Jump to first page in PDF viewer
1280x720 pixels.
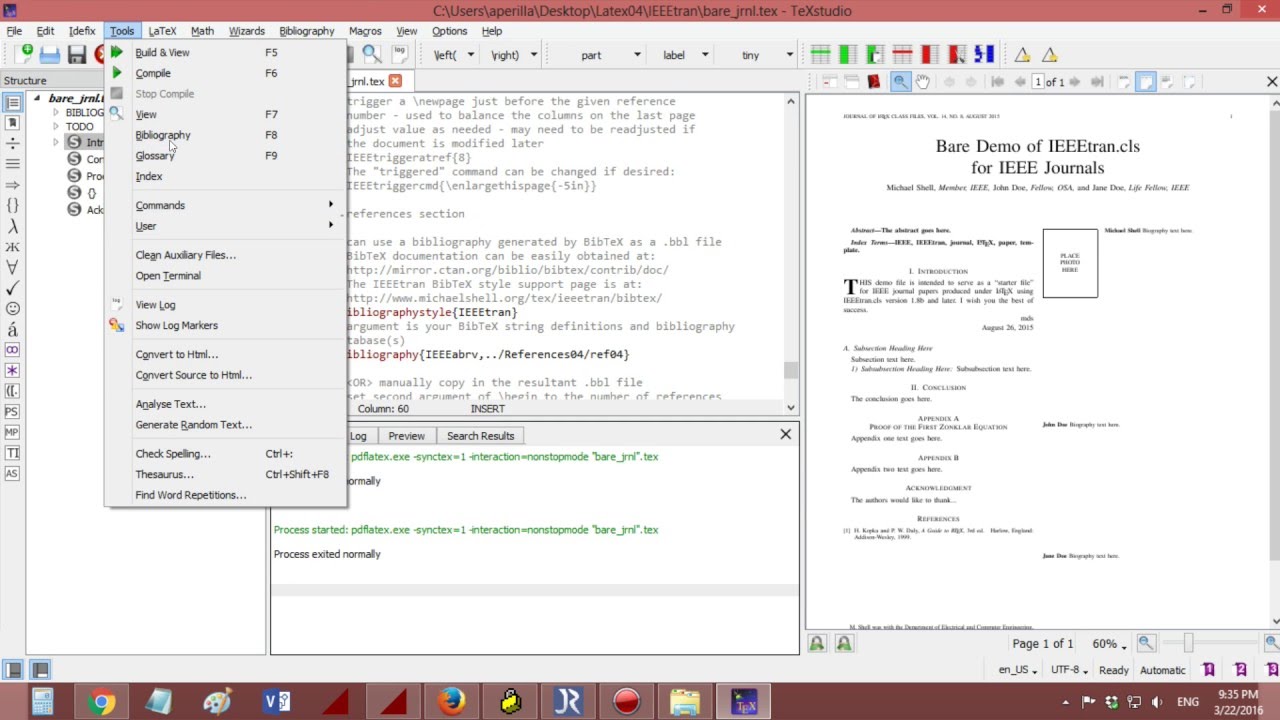click(x=997, y=82)
